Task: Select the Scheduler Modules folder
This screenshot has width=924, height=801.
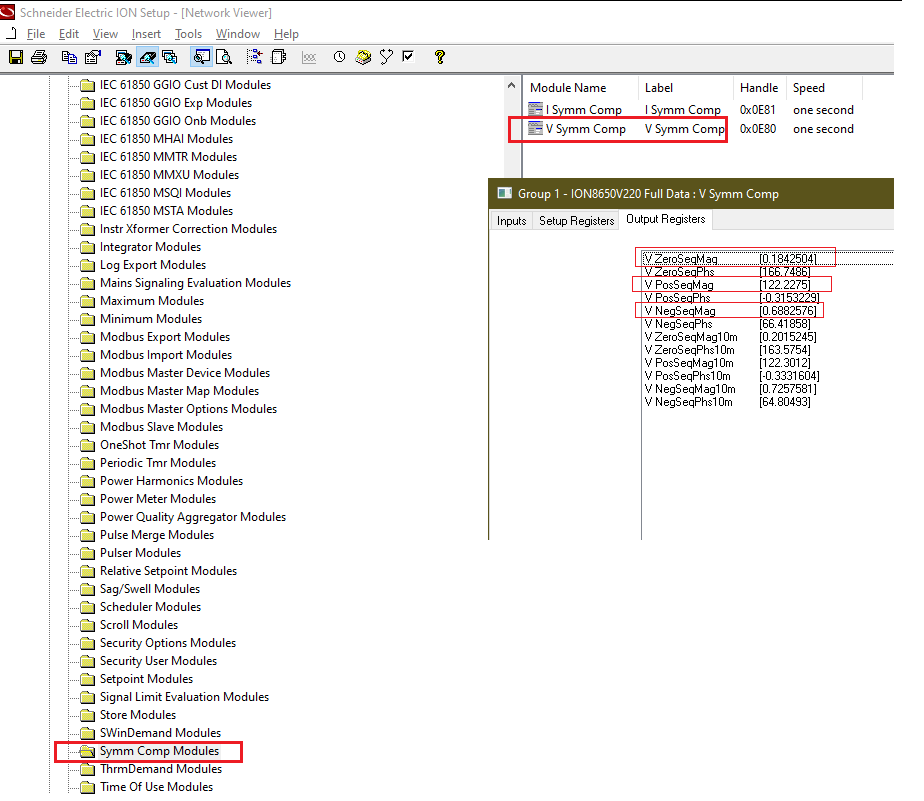Action: (150, 607)
